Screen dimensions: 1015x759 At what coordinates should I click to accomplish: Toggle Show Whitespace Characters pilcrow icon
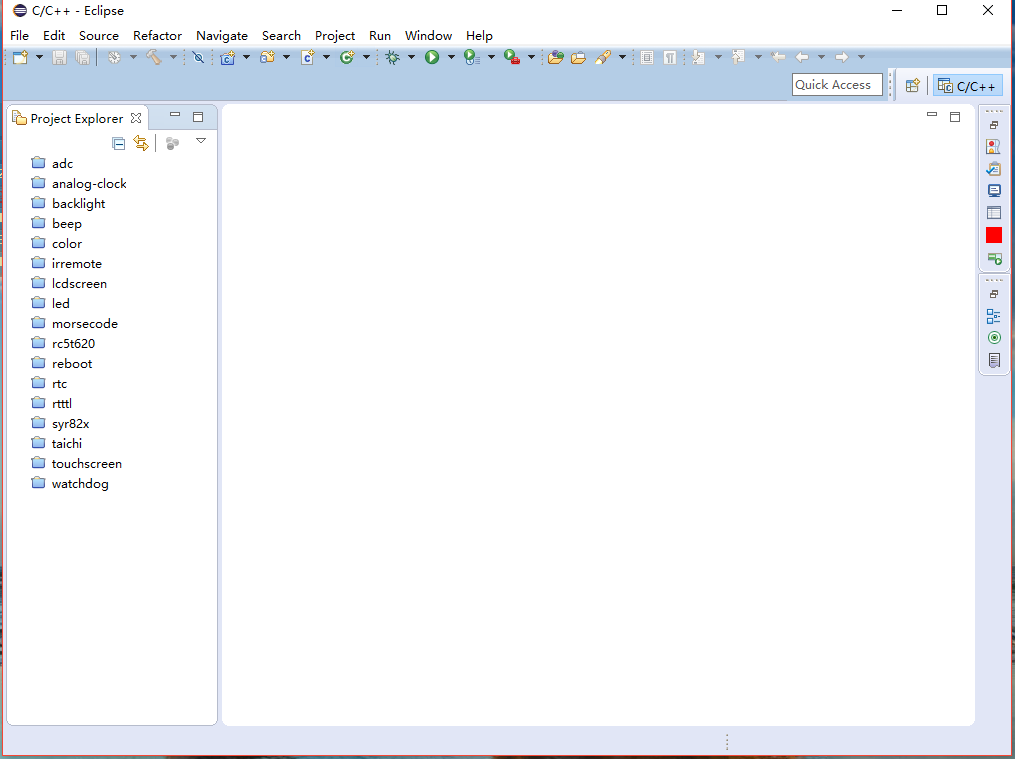669,58
